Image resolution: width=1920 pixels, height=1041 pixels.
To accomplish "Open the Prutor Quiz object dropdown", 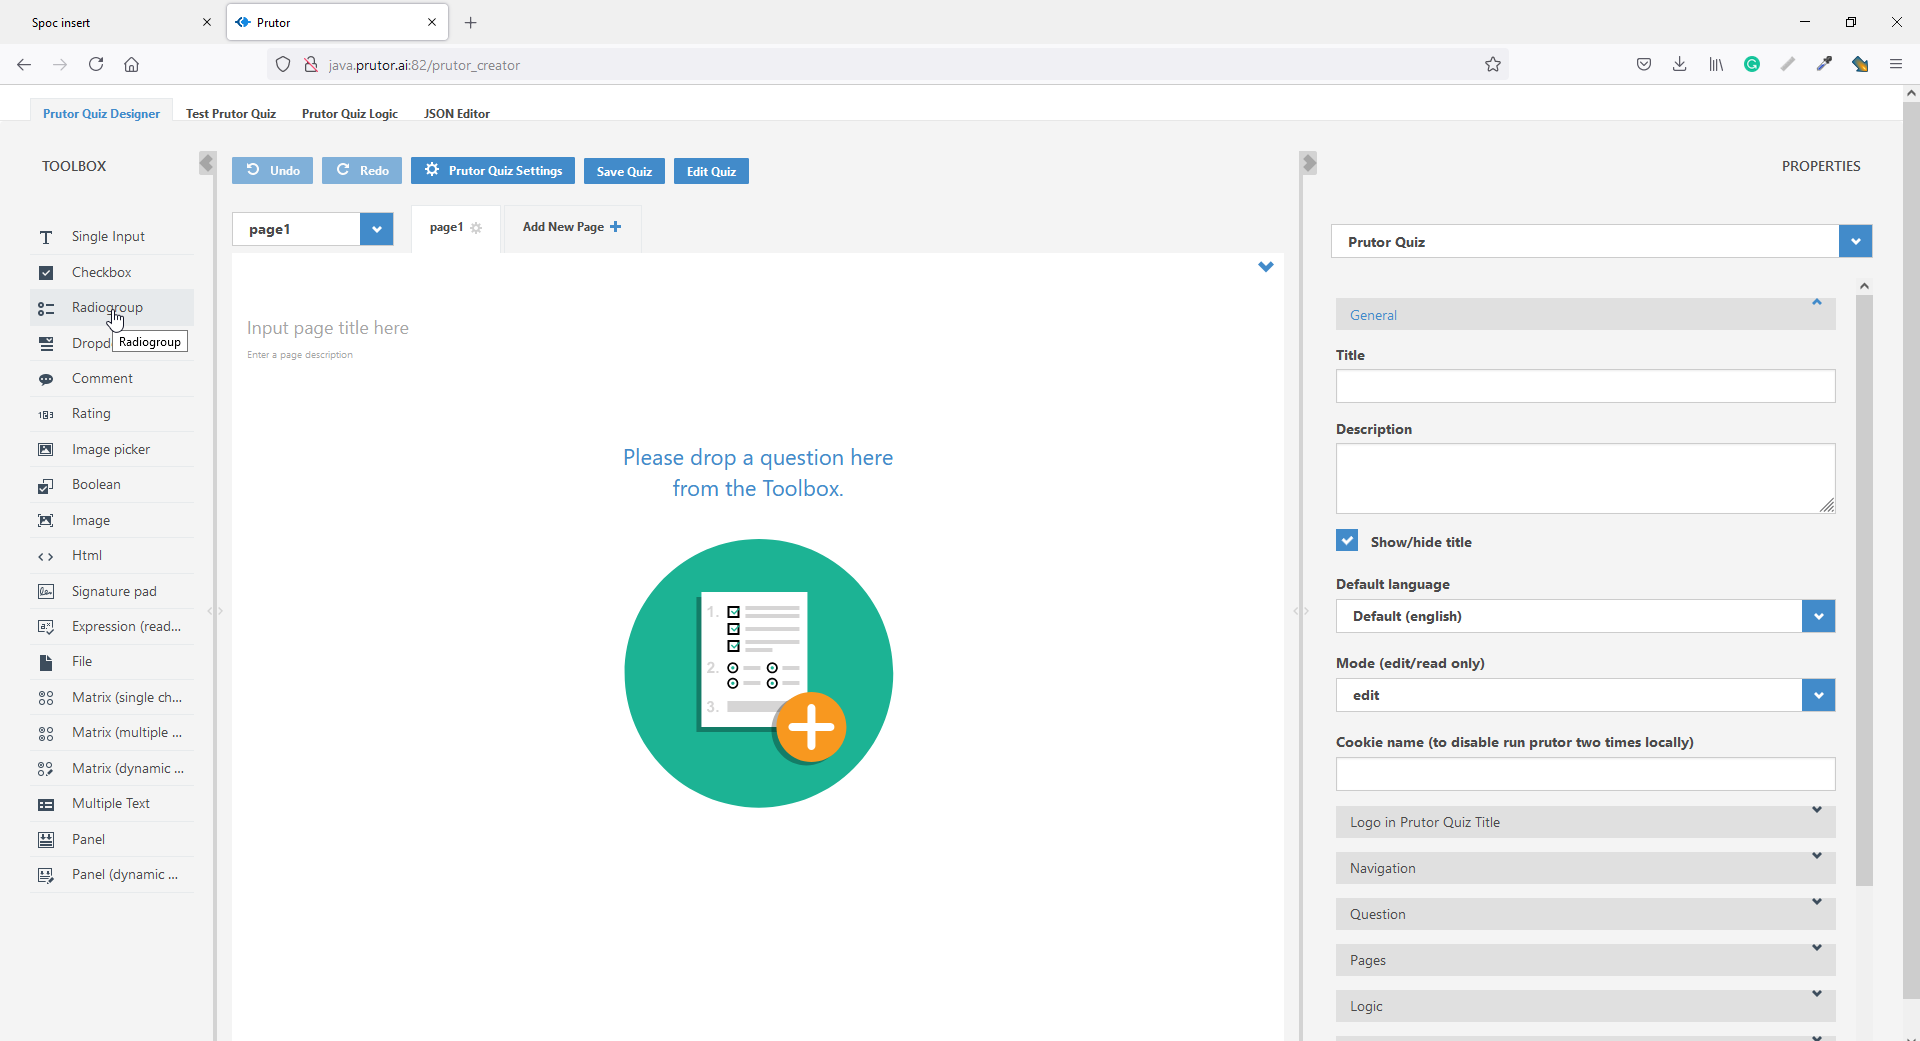I will coord(1855,241).
